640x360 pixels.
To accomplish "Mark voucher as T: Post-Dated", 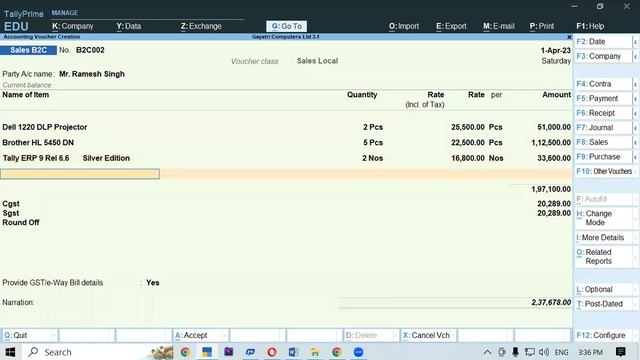I will coord(604,304).
